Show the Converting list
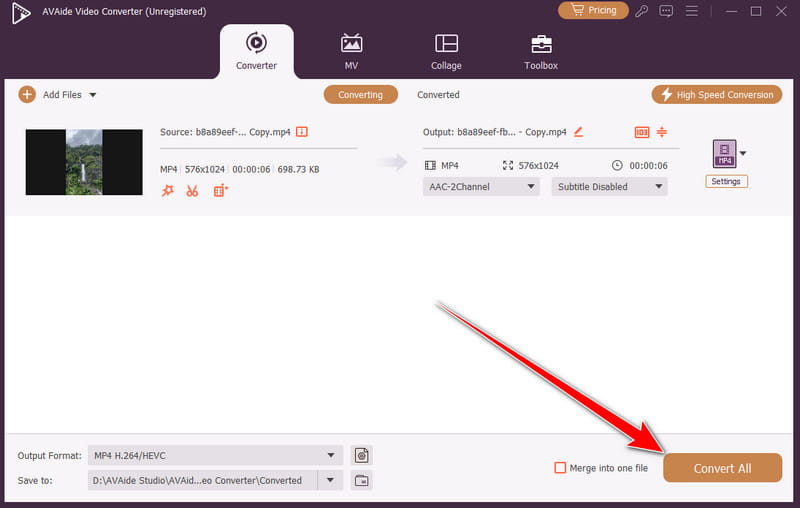Viewport: 800px width, 508px height. [360, 95]
